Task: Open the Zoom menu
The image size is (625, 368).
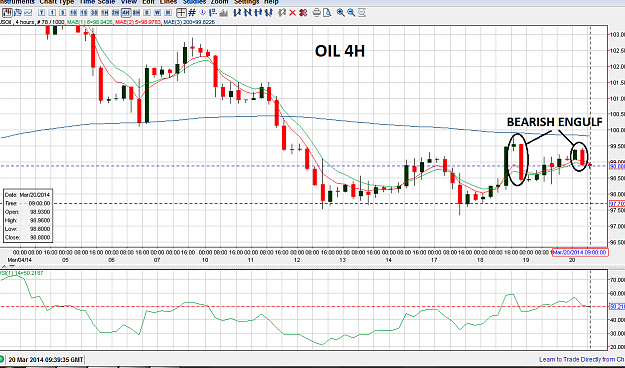Action: pos(220,2)
